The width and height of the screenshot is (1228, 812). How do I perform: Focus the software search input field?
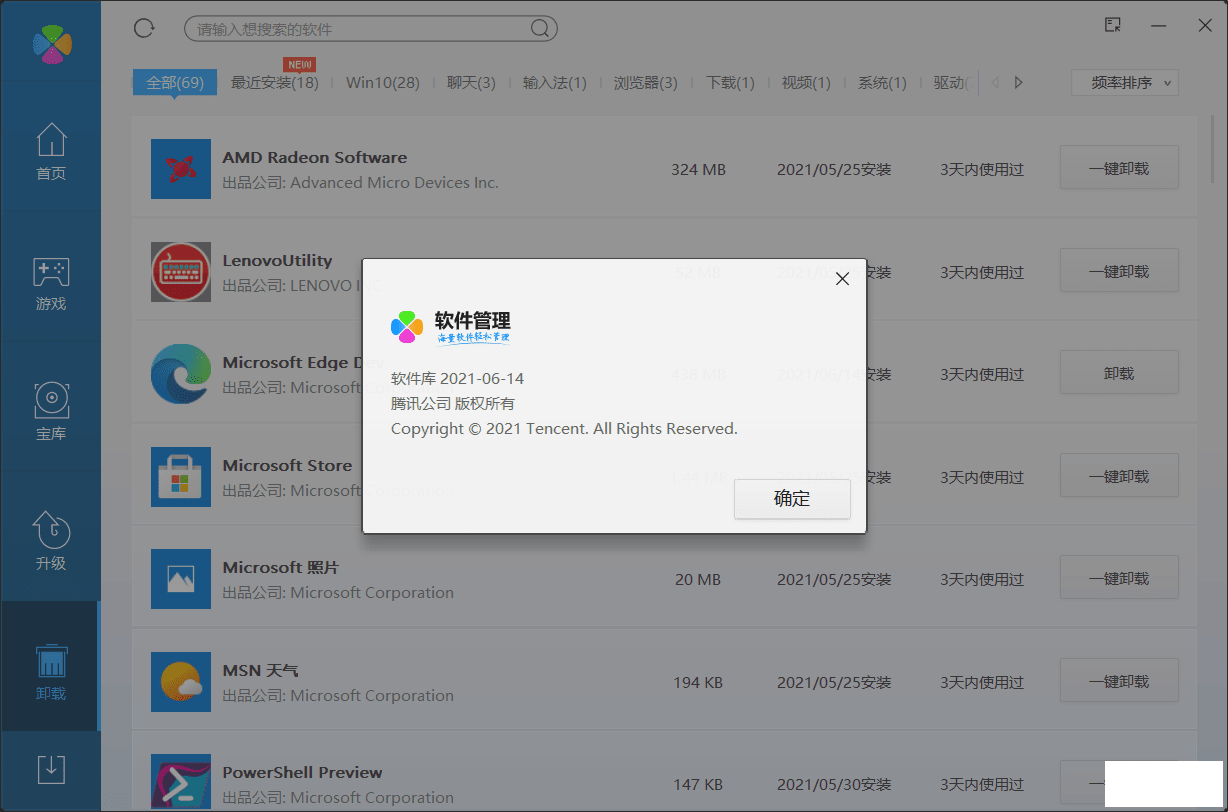tap(371, 29)
